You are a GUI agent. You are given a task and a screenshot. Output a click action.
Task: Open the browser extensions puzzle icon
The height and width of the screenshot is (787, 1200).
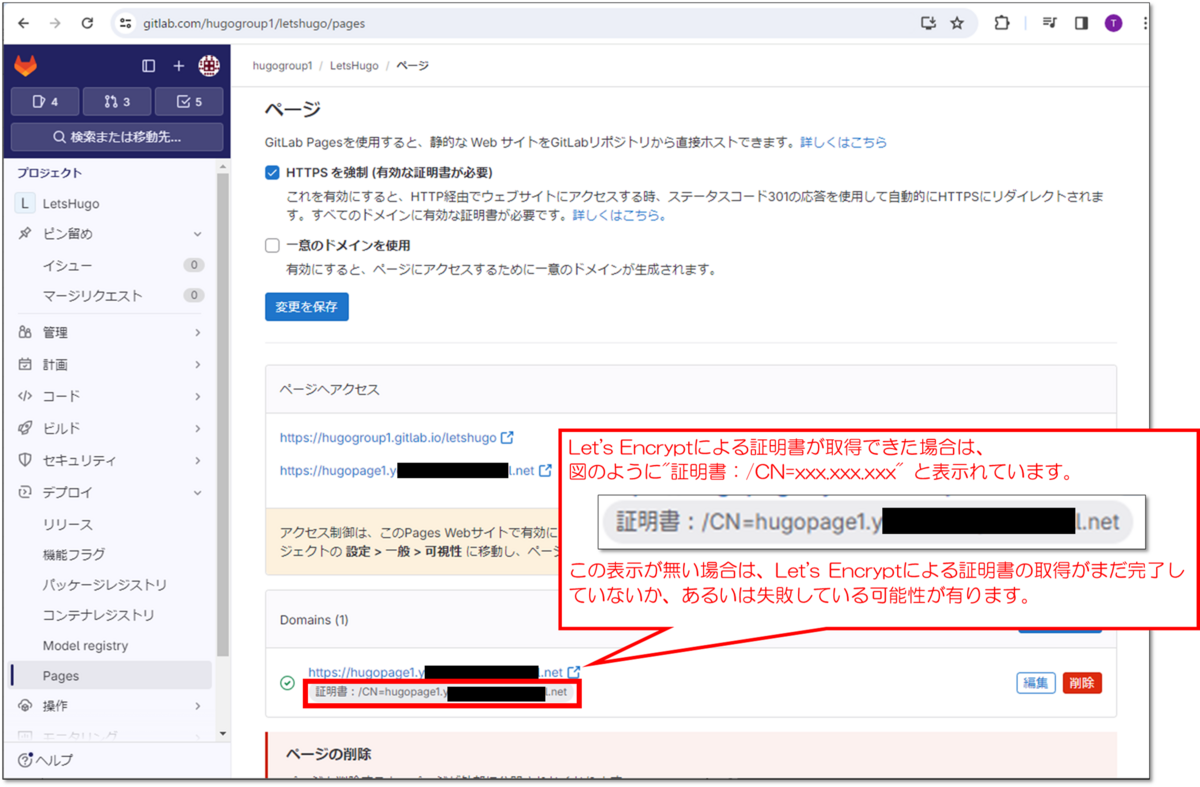pos(1002,22)
